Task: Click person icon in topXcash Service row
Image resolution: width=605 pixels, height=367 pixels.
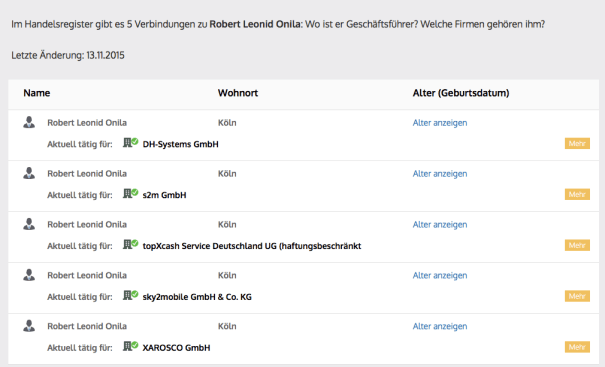Action: [29, 224]
